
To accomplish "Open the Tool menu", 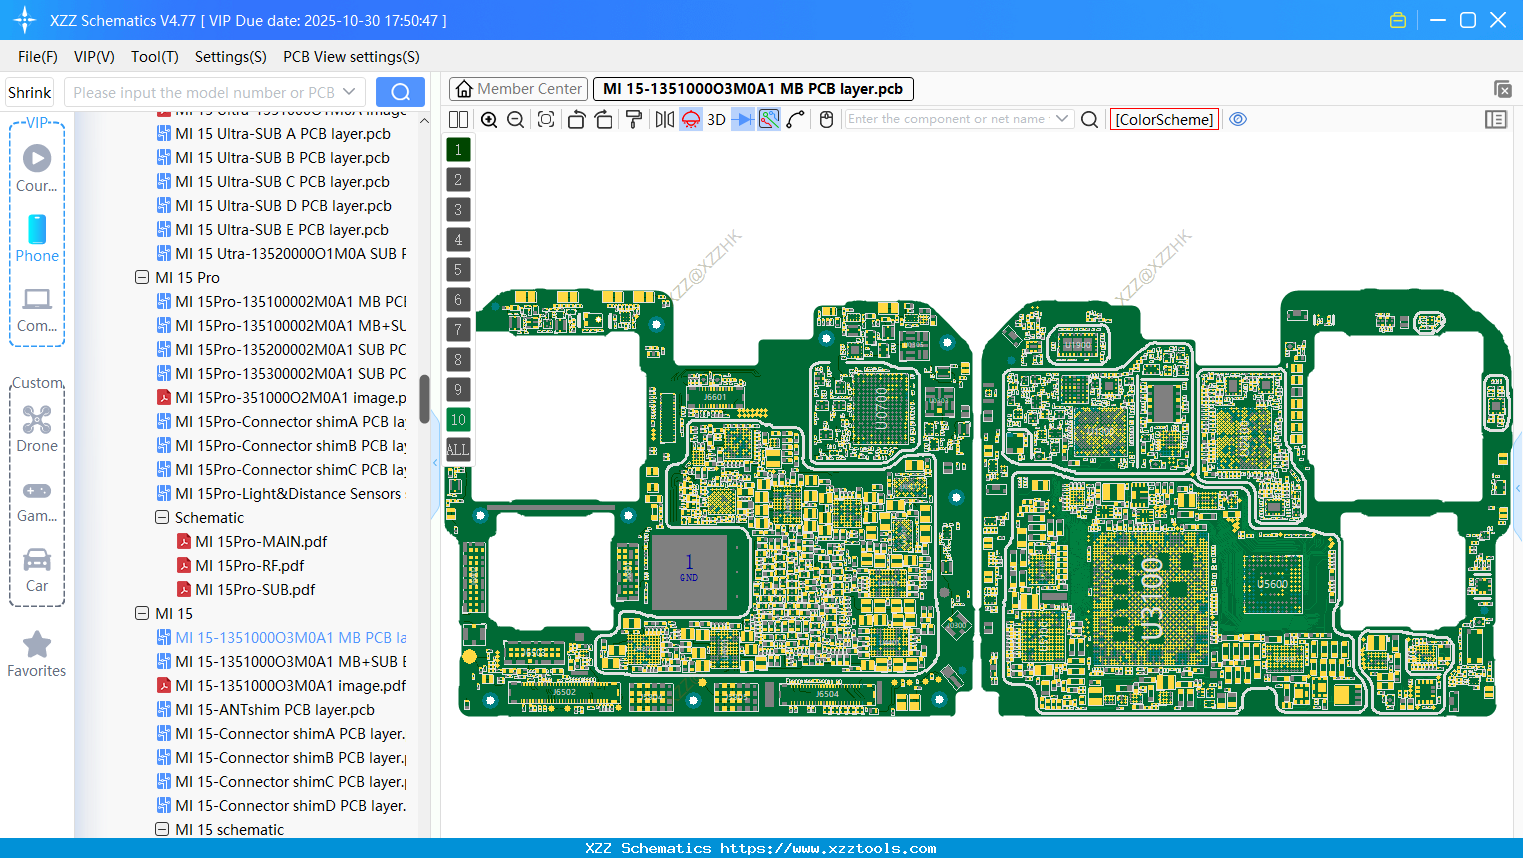I will [154, 57].
